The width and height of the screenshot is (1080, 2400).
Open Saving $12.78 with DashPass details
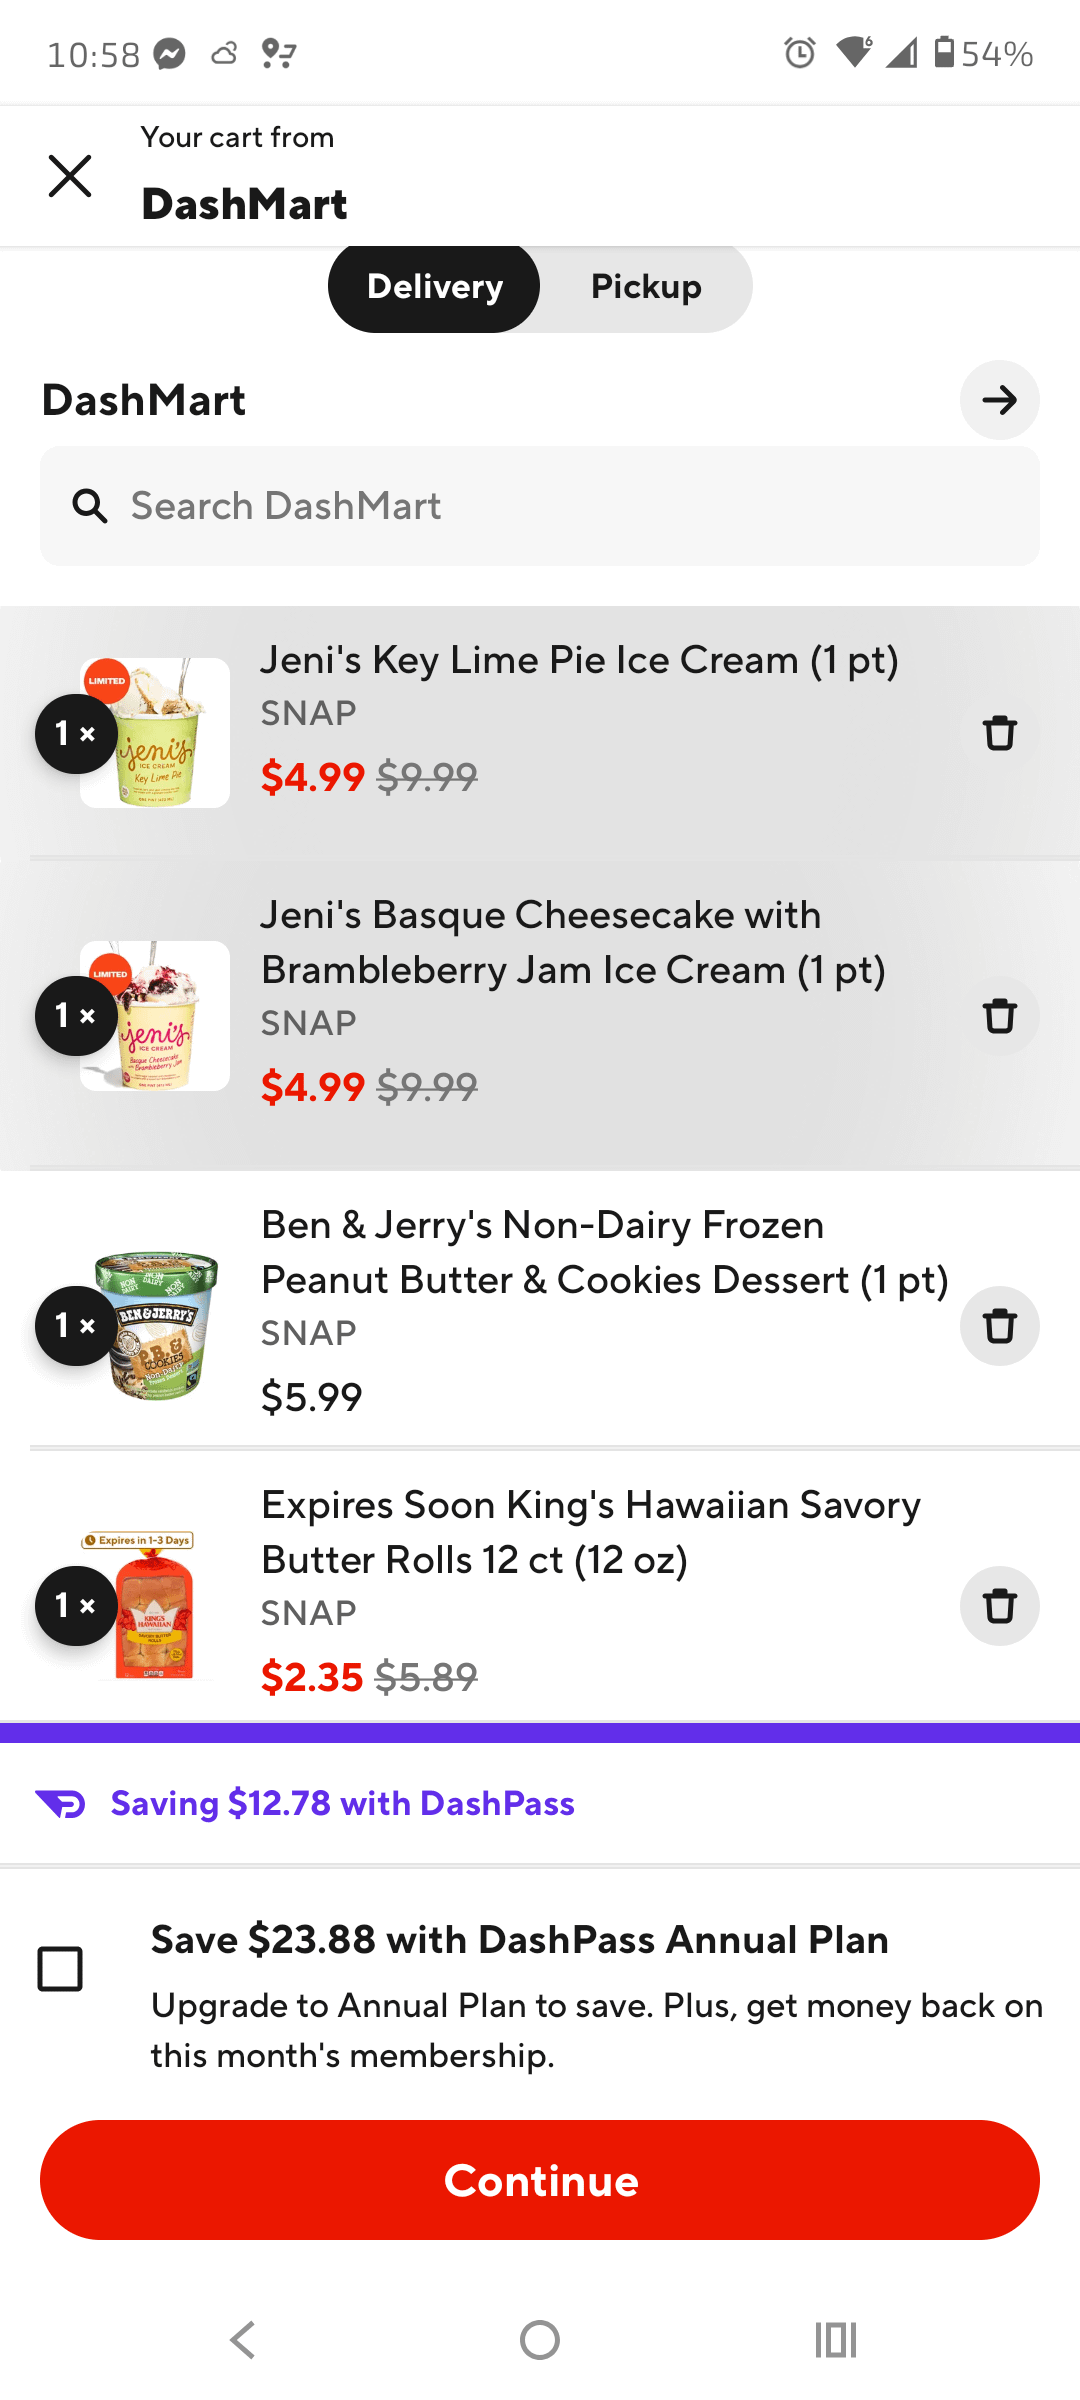click(342, 1804)
